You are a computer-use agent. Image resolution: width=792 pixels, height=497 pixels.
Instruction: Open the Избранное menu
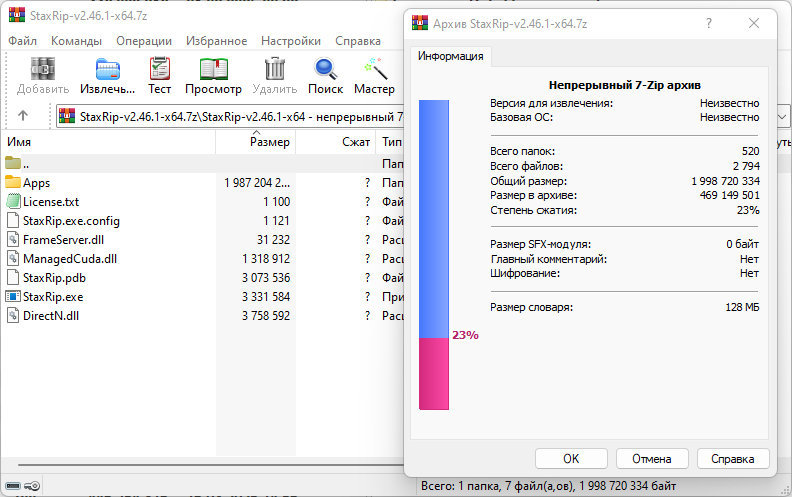pyautogui.click(x=217, y=41)
